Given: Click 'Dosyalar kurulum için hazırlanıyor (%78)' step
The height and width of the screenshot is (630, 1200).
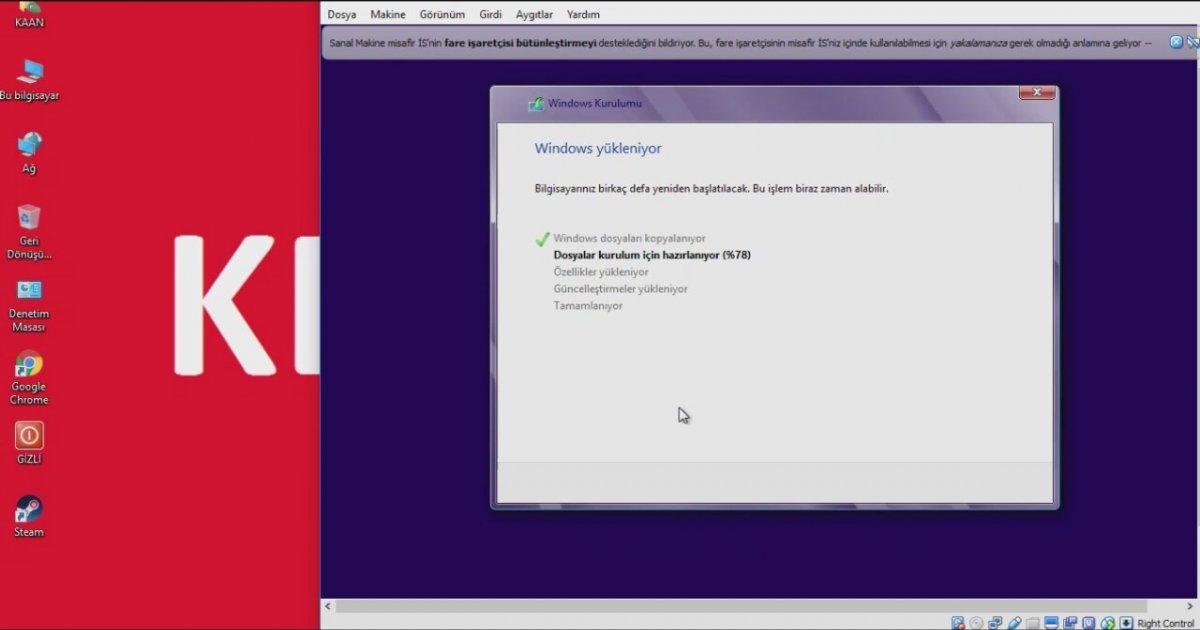Looking at the screenshot, I should click(652, 255).
